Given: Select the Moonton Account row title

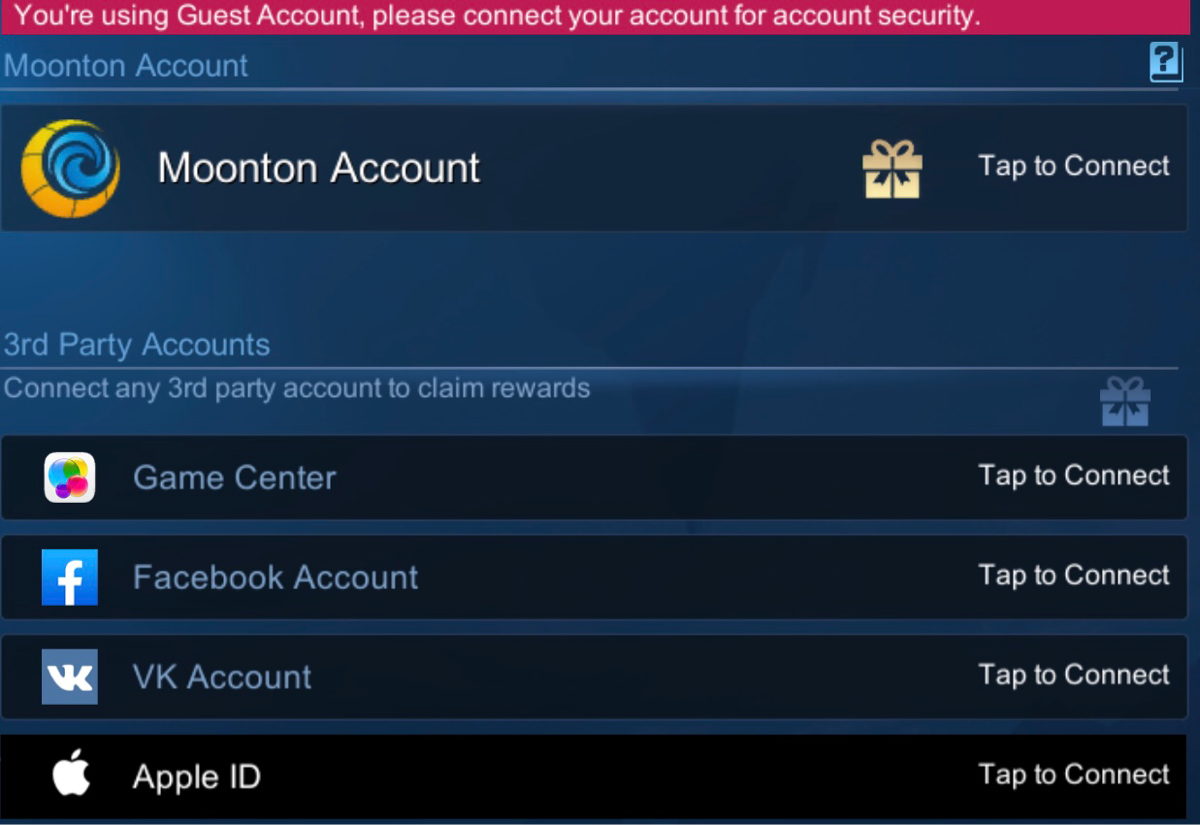Looking at the screenshot, I should [x=319, y=168].
